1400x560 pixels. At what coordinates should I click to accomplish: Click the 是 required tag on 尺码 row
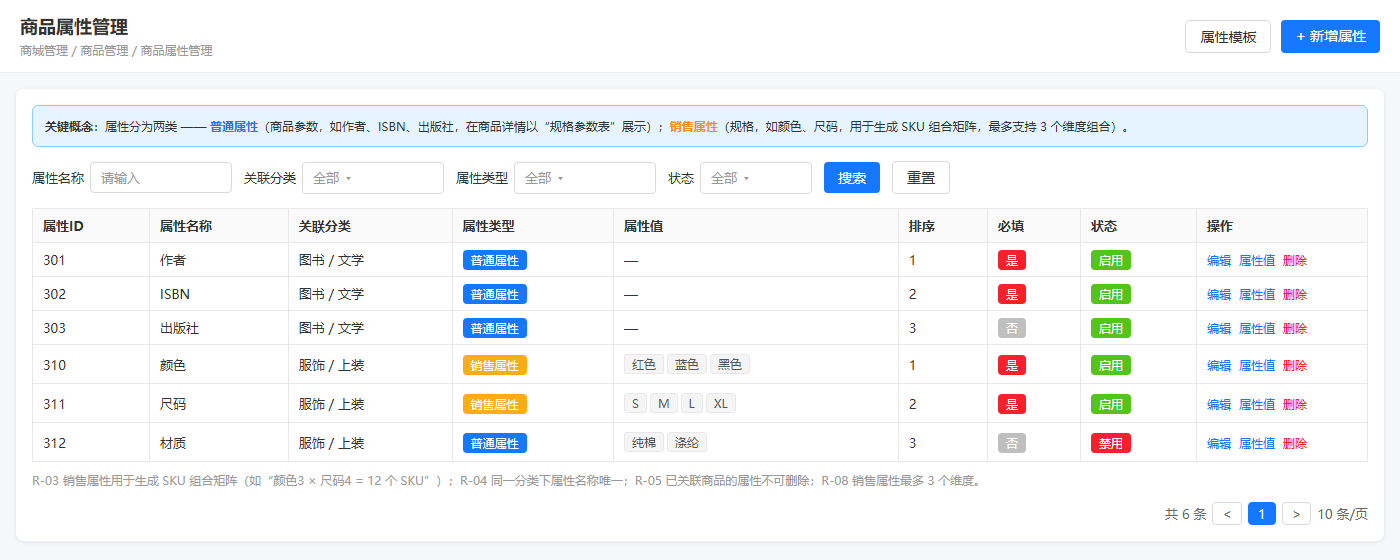1012,404
